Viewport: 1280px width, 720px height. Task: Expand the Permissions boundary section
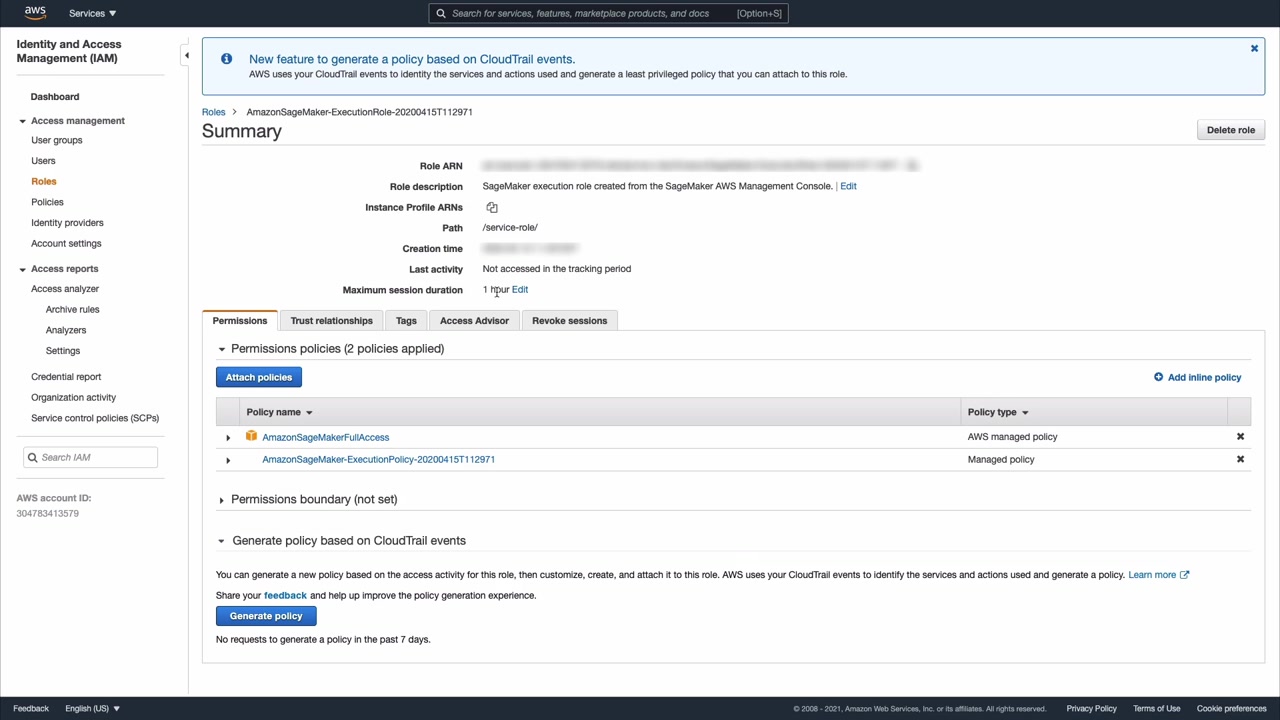222,500
